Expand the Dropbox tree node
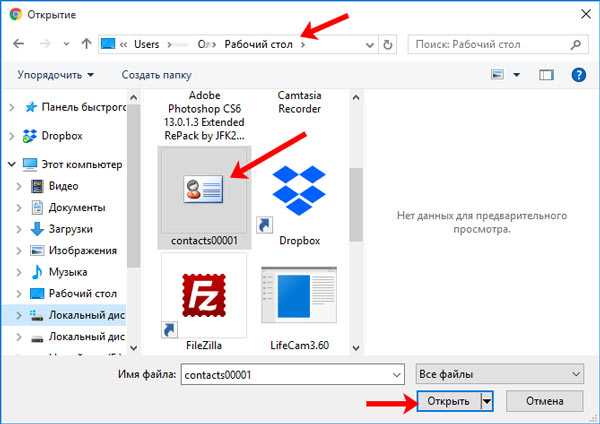Viewport: 600px width, 424px height. 12,136
